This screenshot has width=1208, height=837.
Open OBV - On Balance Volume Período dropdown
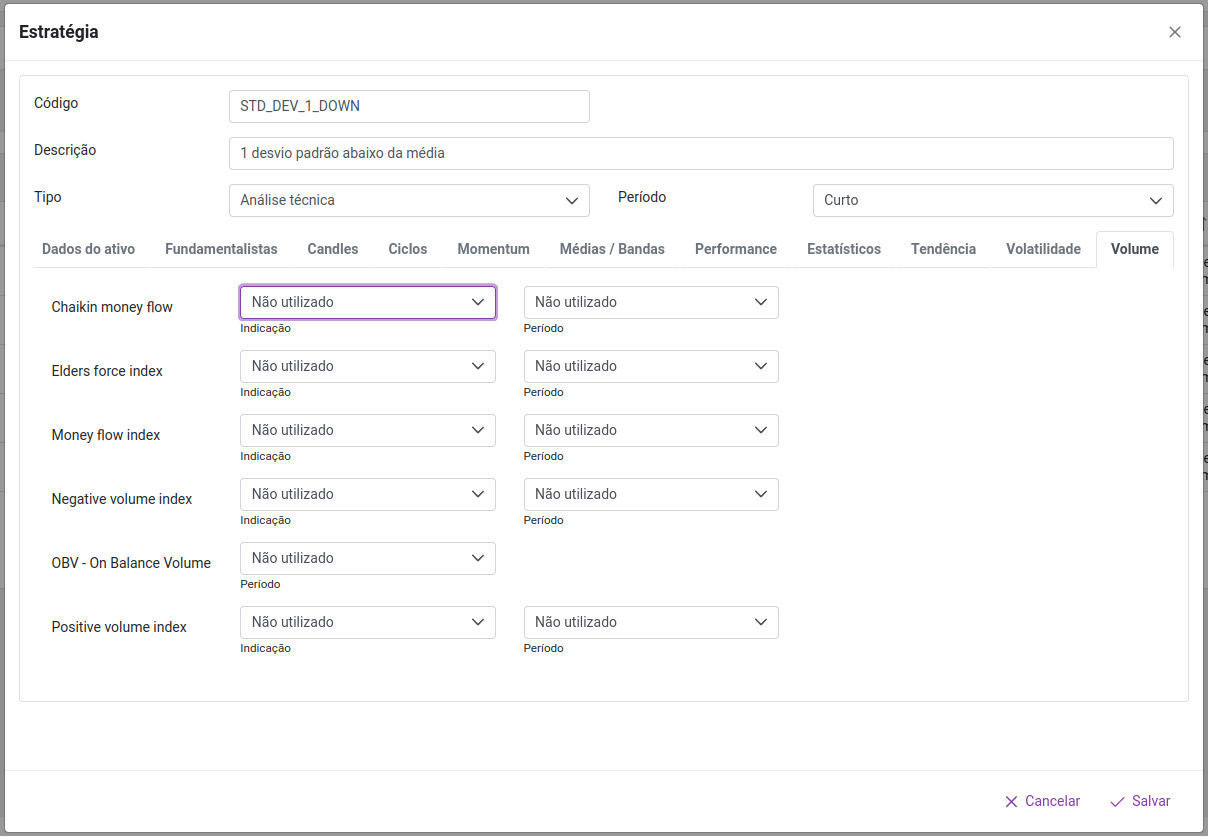coord(367,558)
